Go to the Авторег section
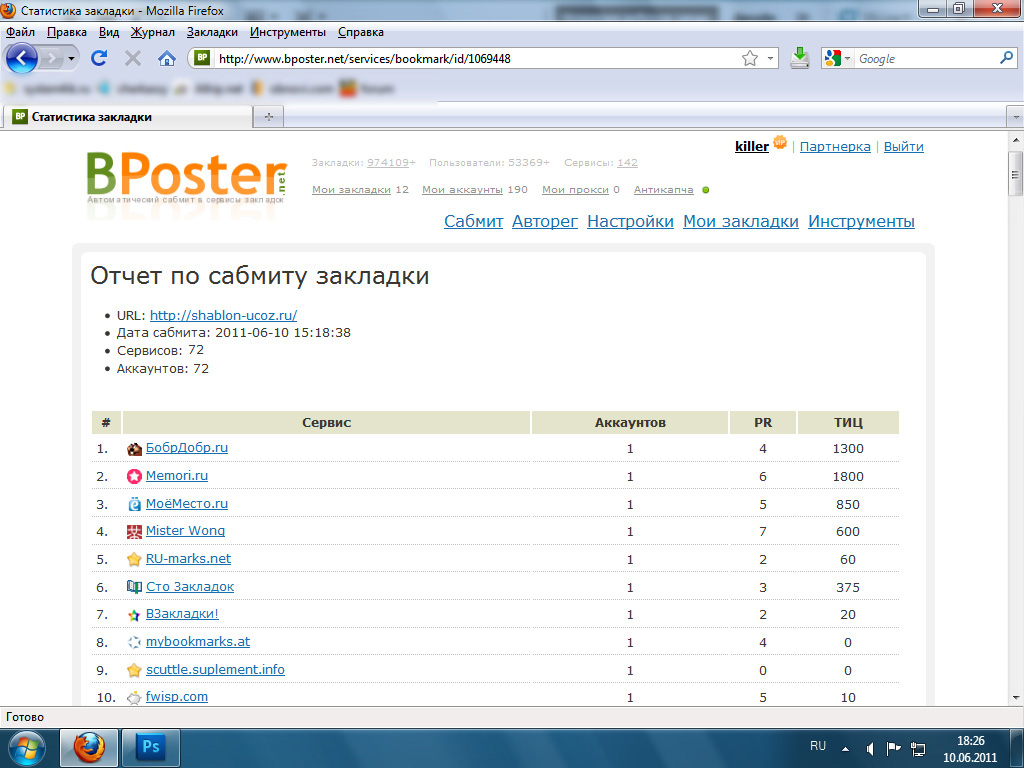This screenshot has width=1024, height=768. click(545, 221)
